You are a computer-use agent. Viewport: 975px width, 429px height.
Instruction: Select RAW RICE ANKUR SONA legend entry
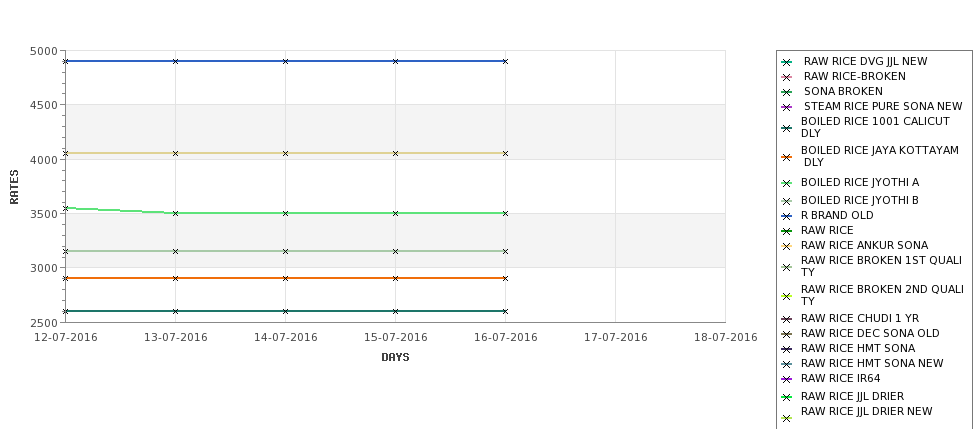pos(864,245)
